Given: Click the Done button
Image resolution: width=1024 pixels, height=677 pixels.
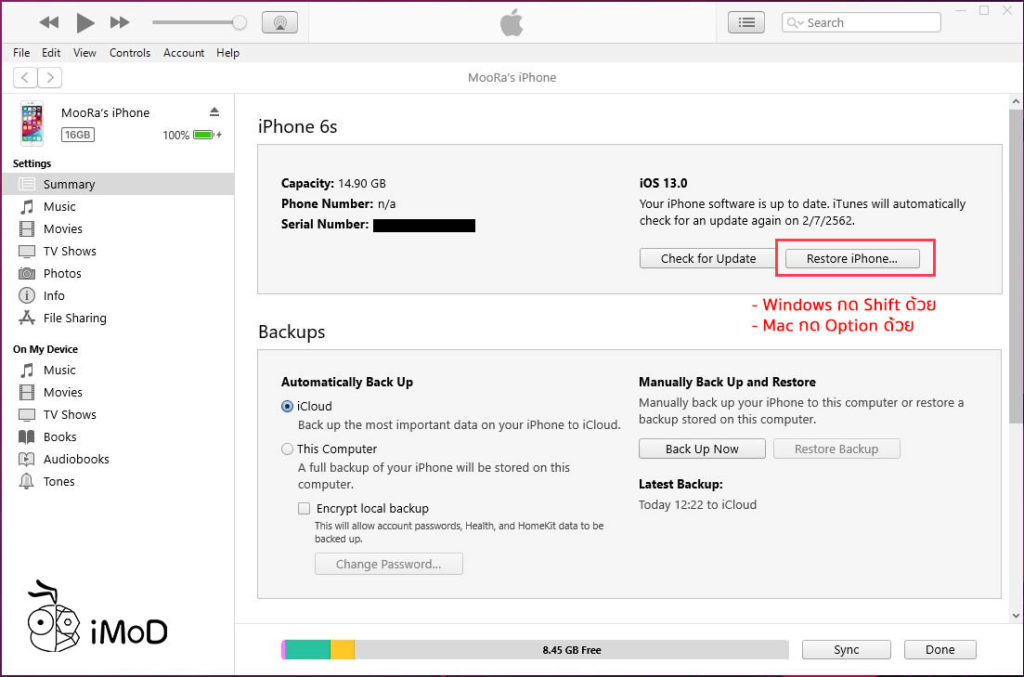Looking at the screenshot, I should [940, 650].
